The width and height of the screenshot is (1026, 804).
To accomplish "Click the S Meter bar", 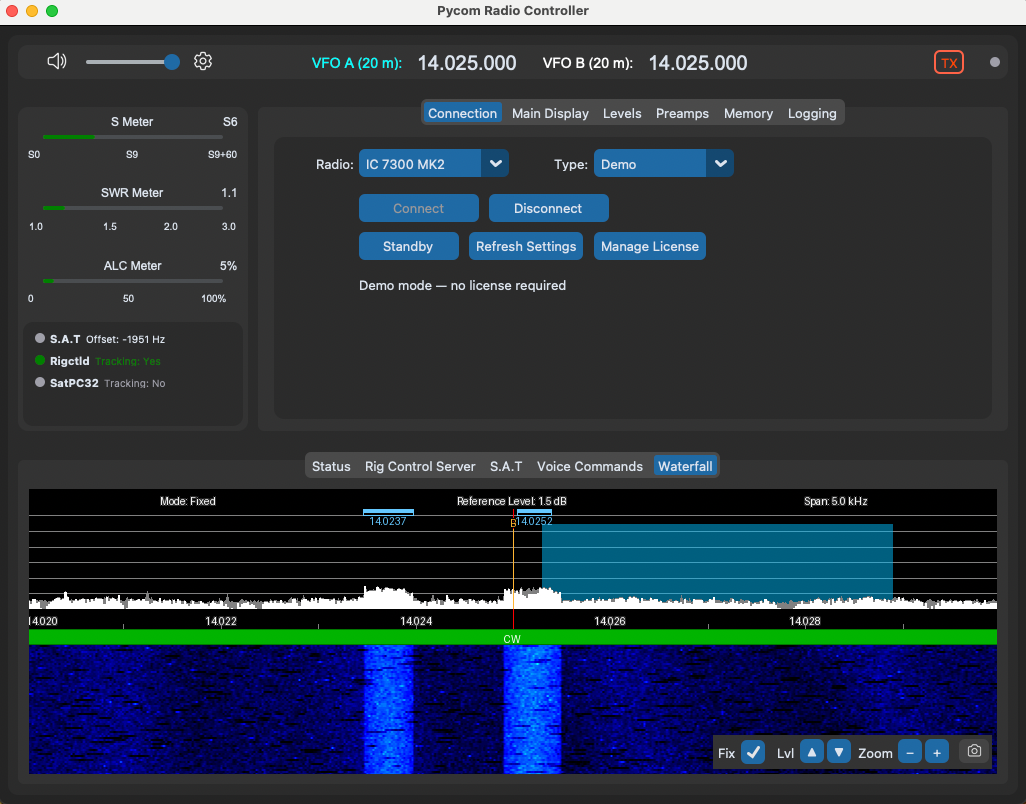I will (x=133, y=137).
